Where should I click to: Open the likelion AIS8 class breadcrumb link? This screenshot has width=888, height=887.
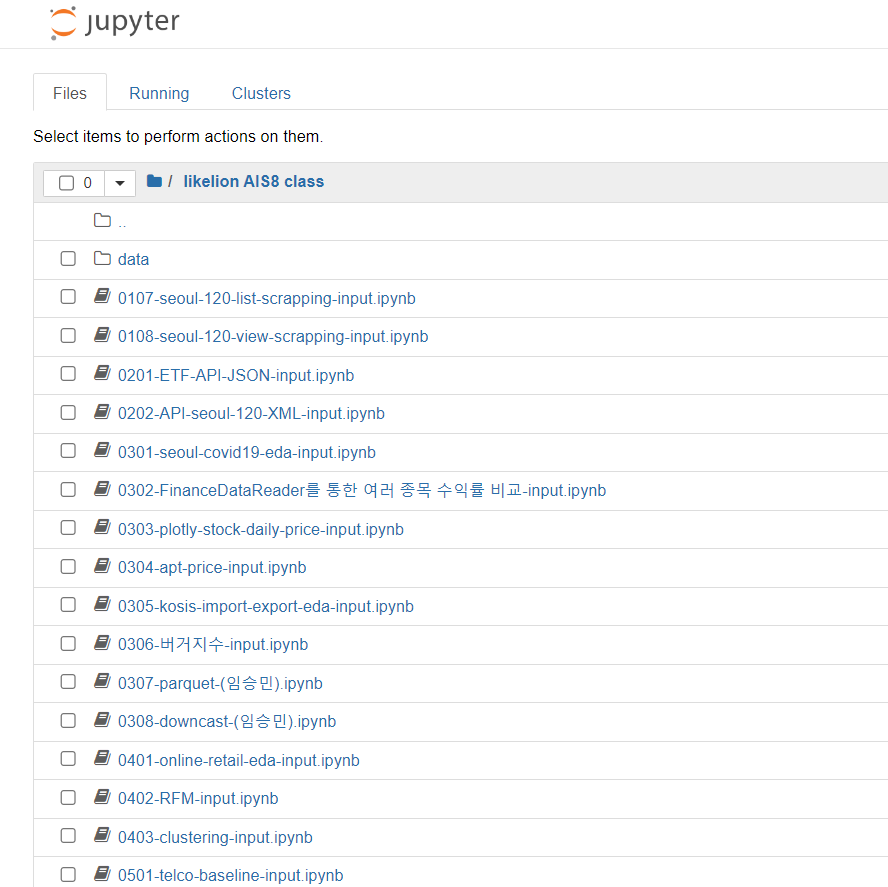[254, 181]
